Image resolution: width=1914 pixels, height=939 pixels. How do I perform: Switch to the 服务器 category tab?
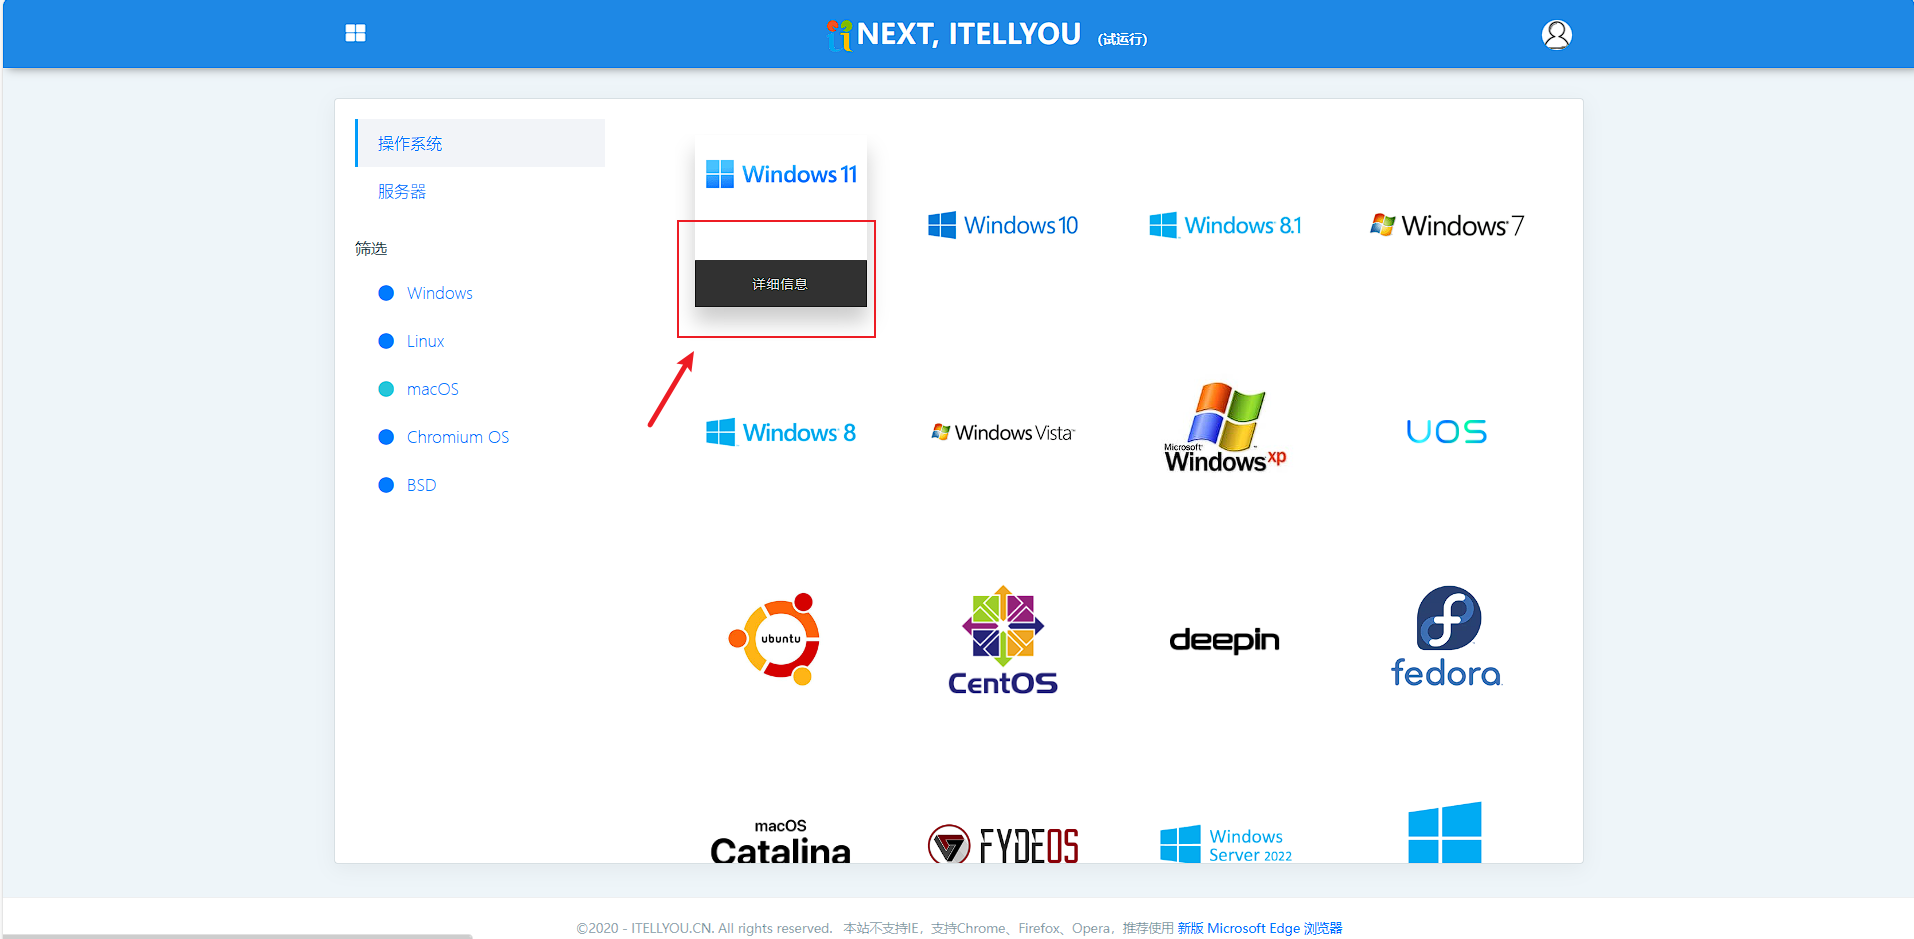point(402,191)
